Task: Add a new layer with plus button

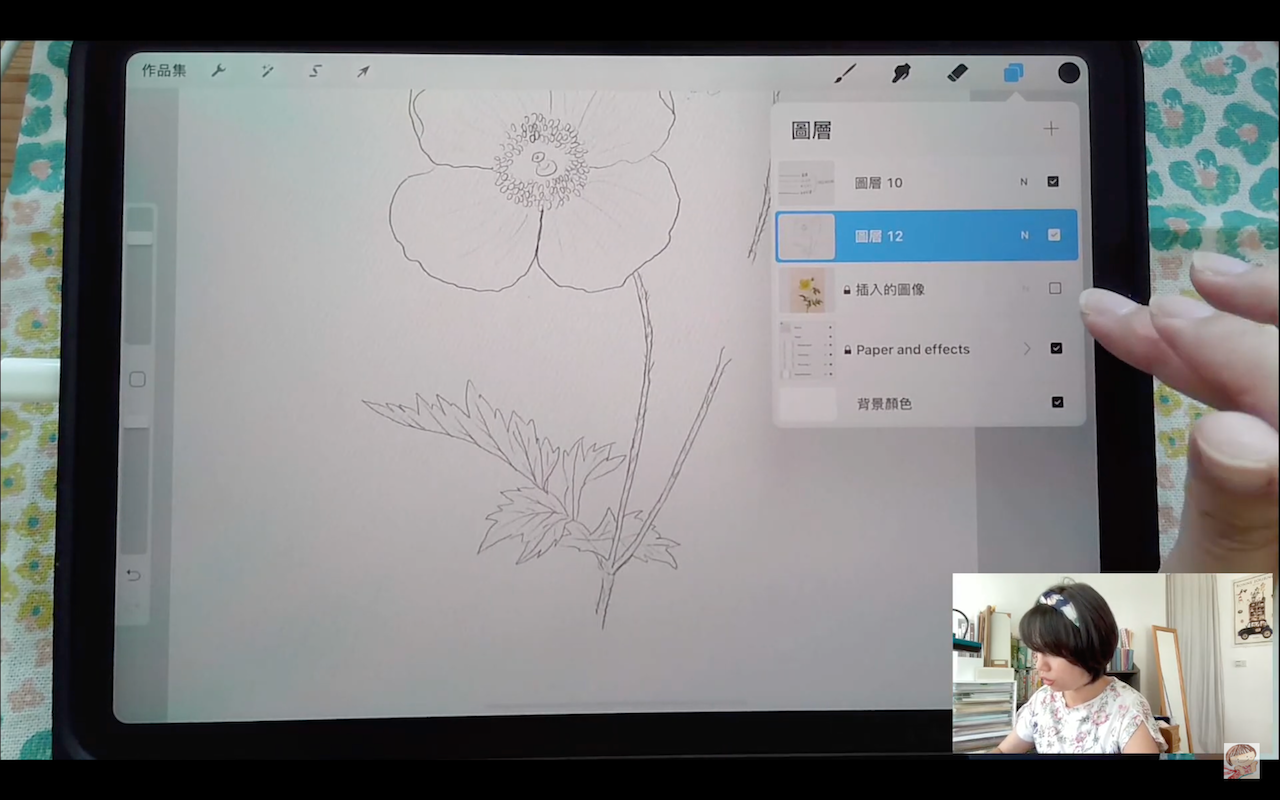Action: [x=1051, y=128]
